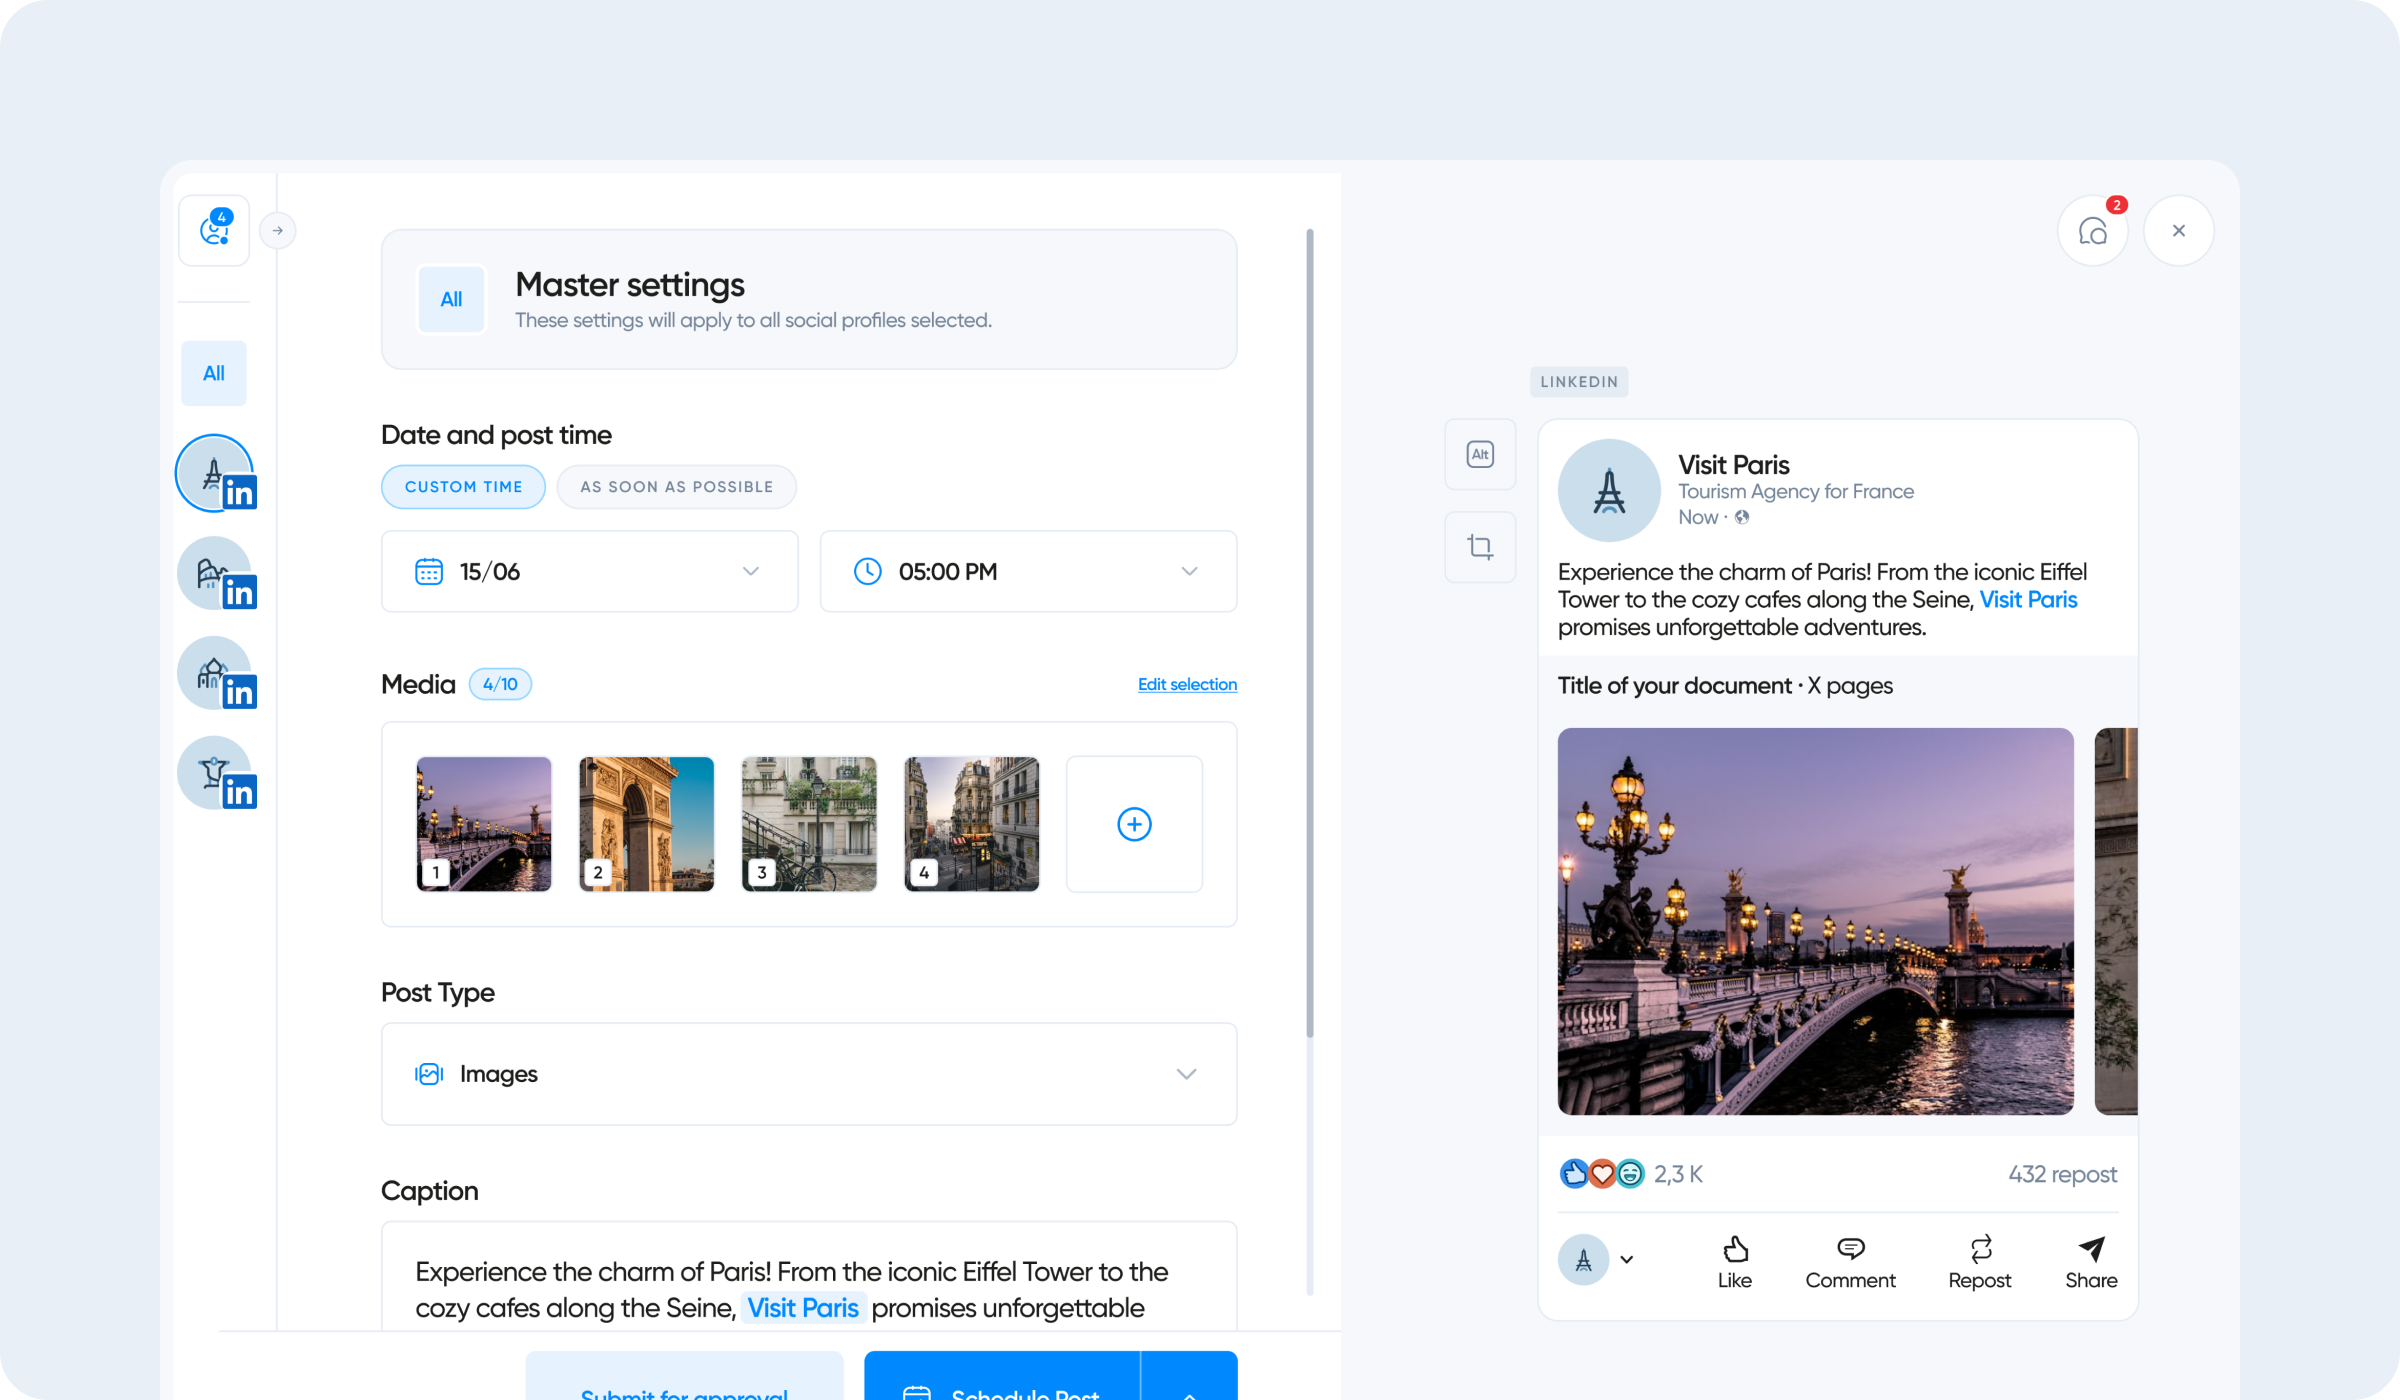2400x1400 pixels.
Task: Open the 15/06 date dropdown
Action: coord(589,571)
